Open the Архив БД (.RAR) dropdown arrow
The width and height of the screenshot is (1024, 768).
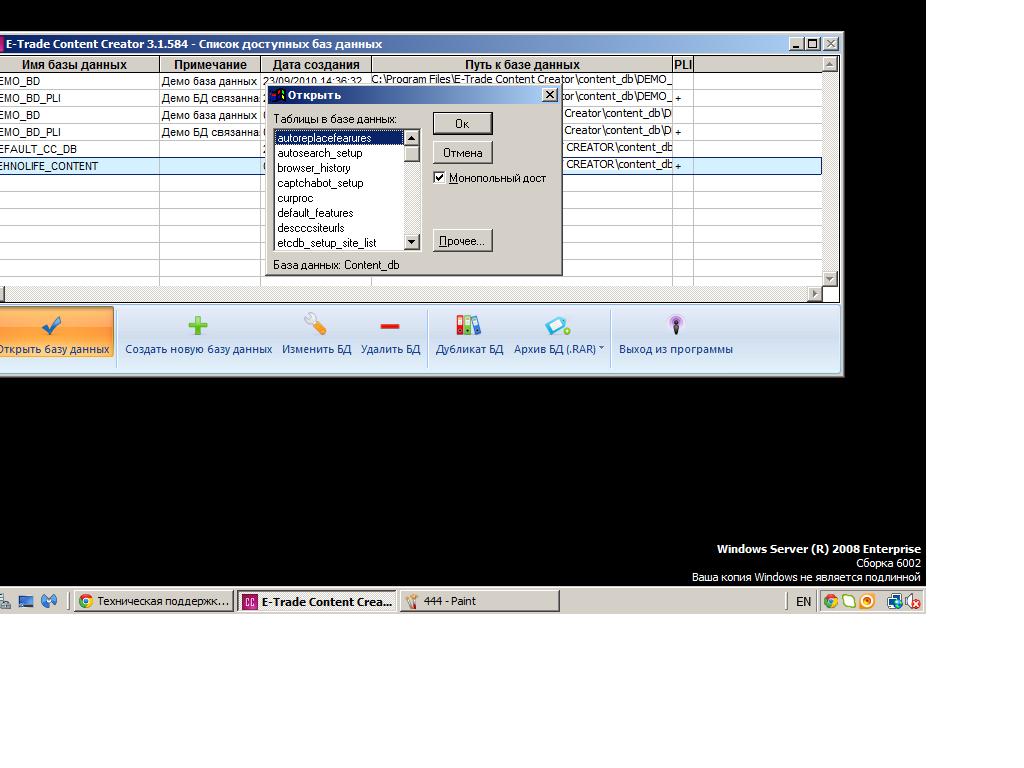click(601, 348)
